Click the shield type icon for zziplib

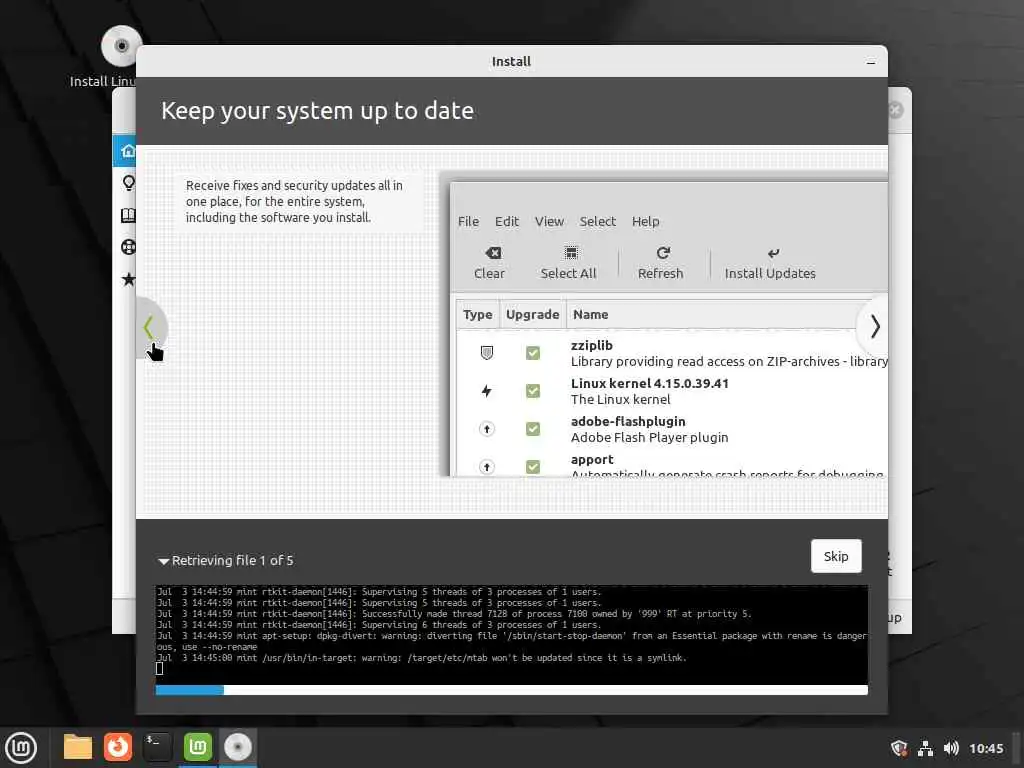[487, 353]
